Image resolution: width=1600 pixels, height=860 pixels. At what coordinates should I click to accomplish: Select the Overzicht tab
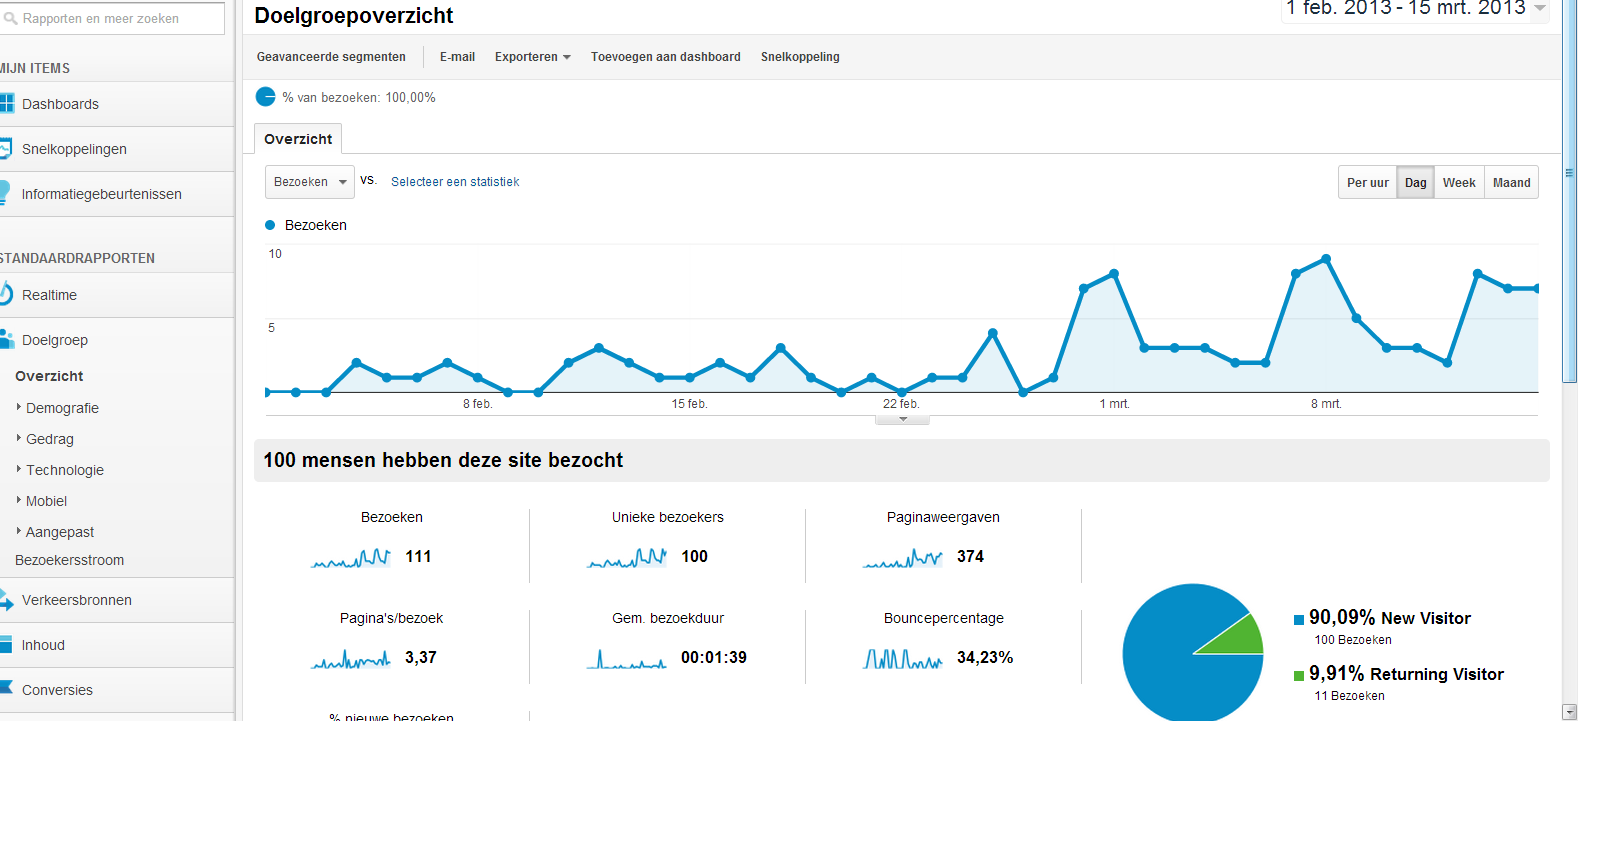(x=298, y=139)
